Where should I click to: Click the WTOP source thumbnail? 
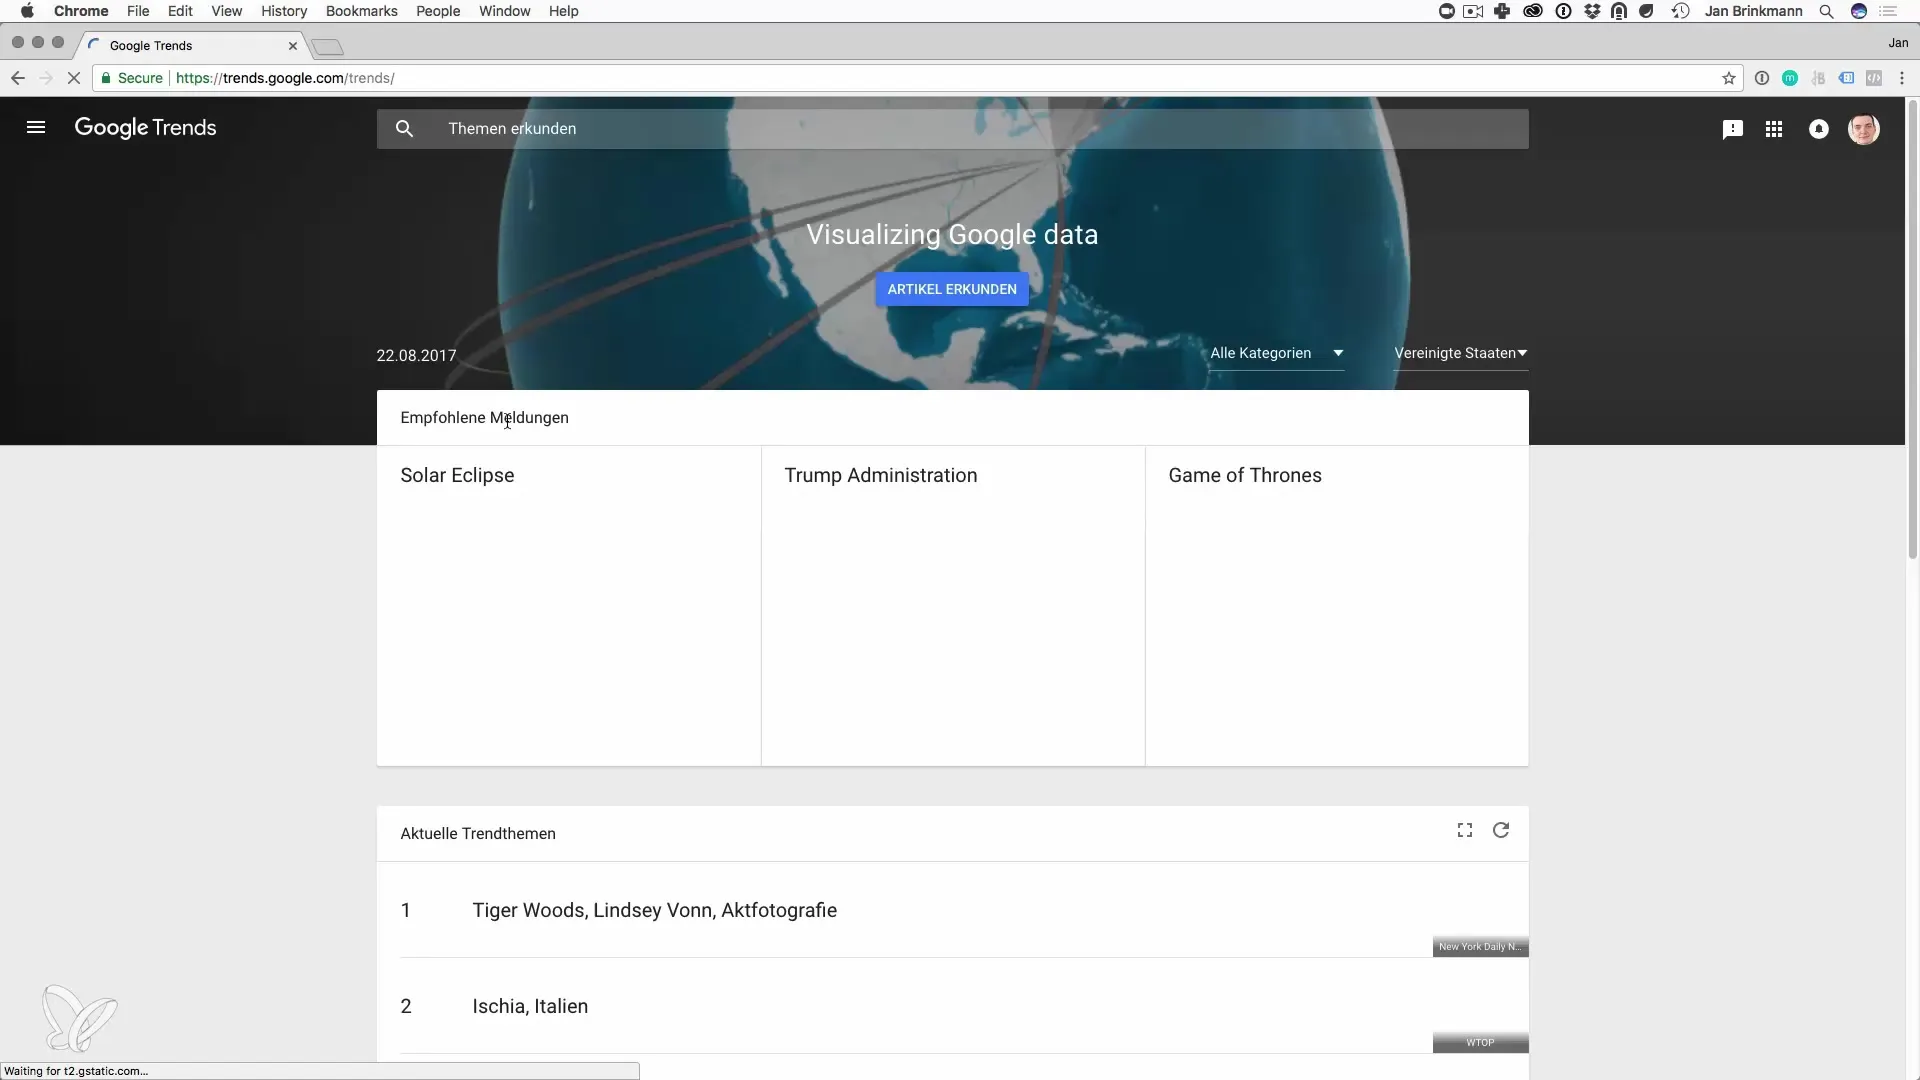1480,1043
